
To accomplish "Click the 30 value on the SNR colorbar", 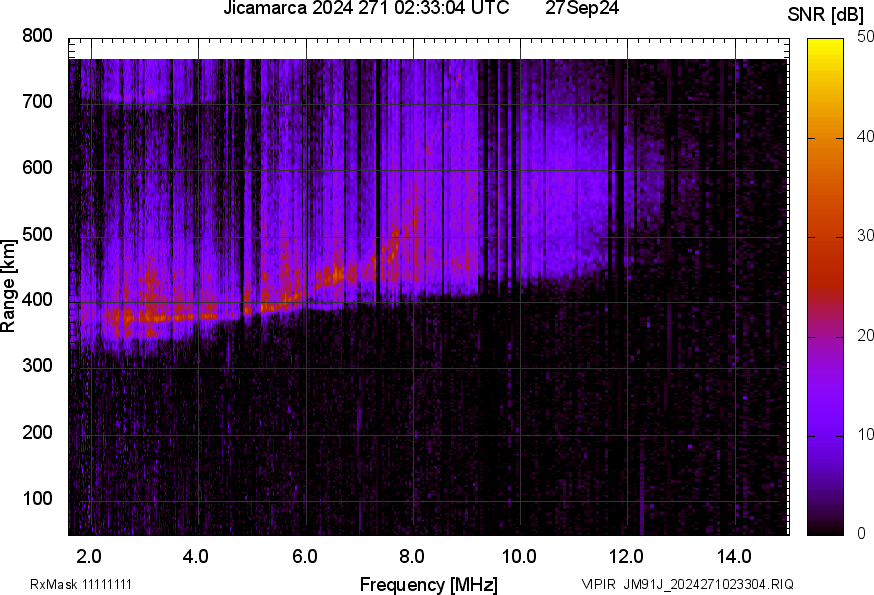I will pyautogui.click(x=865, y=235).
